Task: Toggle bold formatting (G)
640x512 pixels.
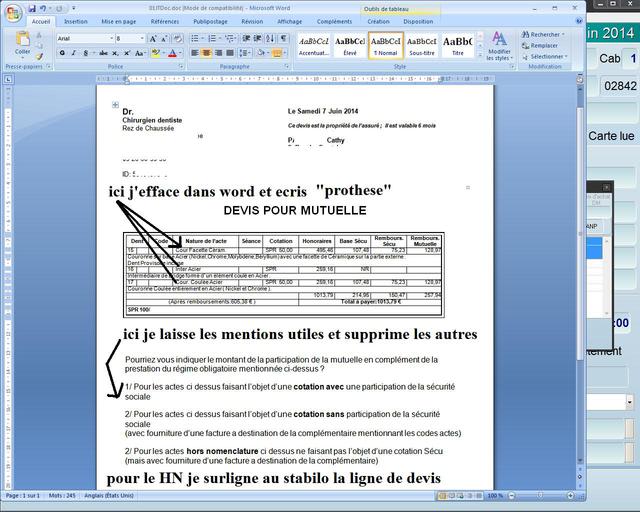Action: pos(62,53)
